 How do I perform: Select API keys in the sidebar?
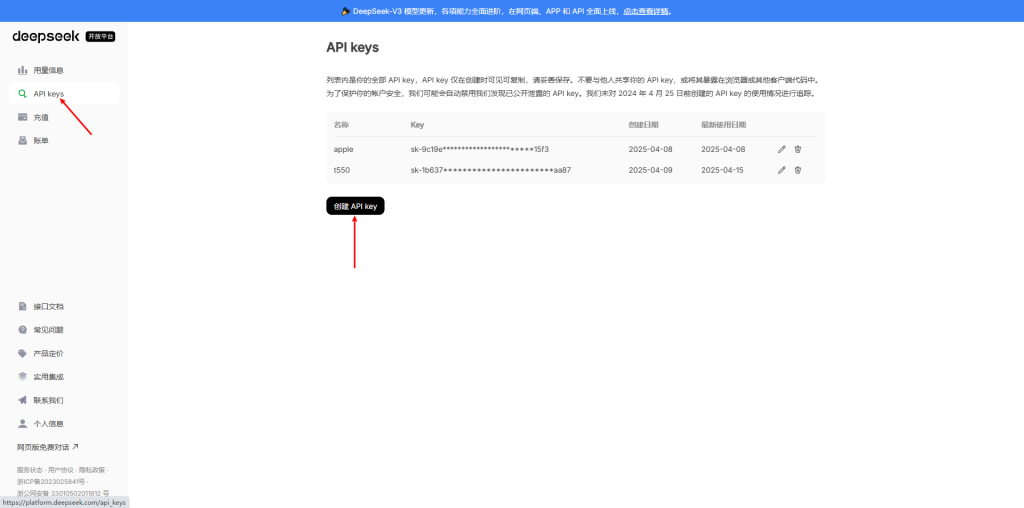pos(63,93)
